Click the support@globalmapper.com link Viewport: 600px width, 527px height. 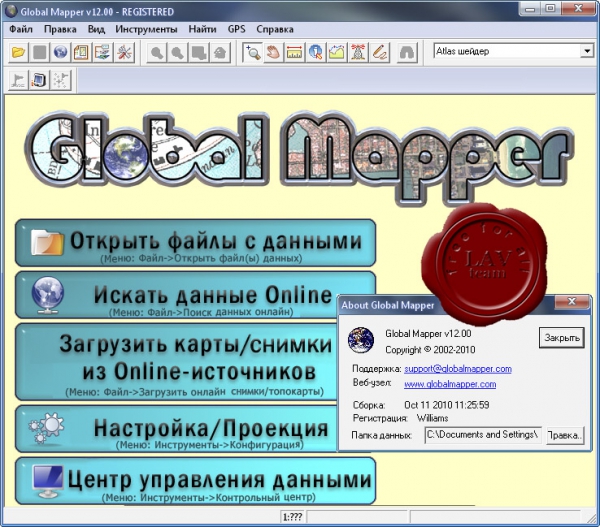[458, 369]
